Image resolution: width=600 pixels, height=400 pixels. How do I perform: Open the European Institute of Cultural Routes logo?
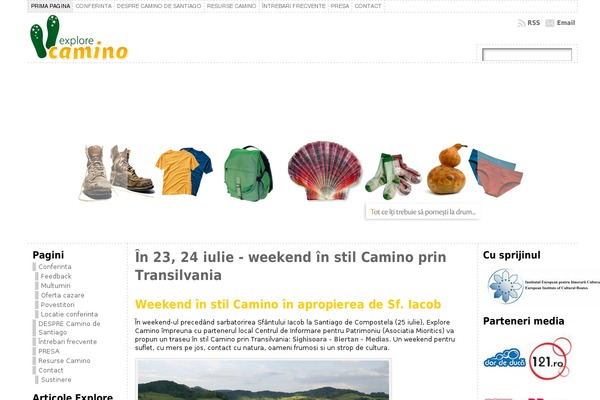pos(542,286)
